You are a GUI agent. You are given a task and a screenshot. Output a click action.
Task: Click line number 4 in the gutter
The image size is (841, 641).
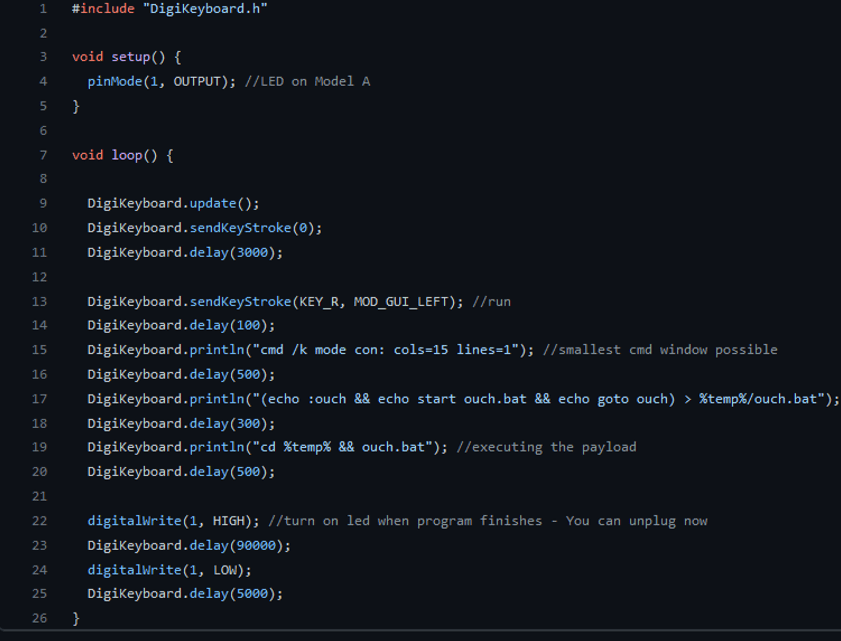(x=43, y=82)
